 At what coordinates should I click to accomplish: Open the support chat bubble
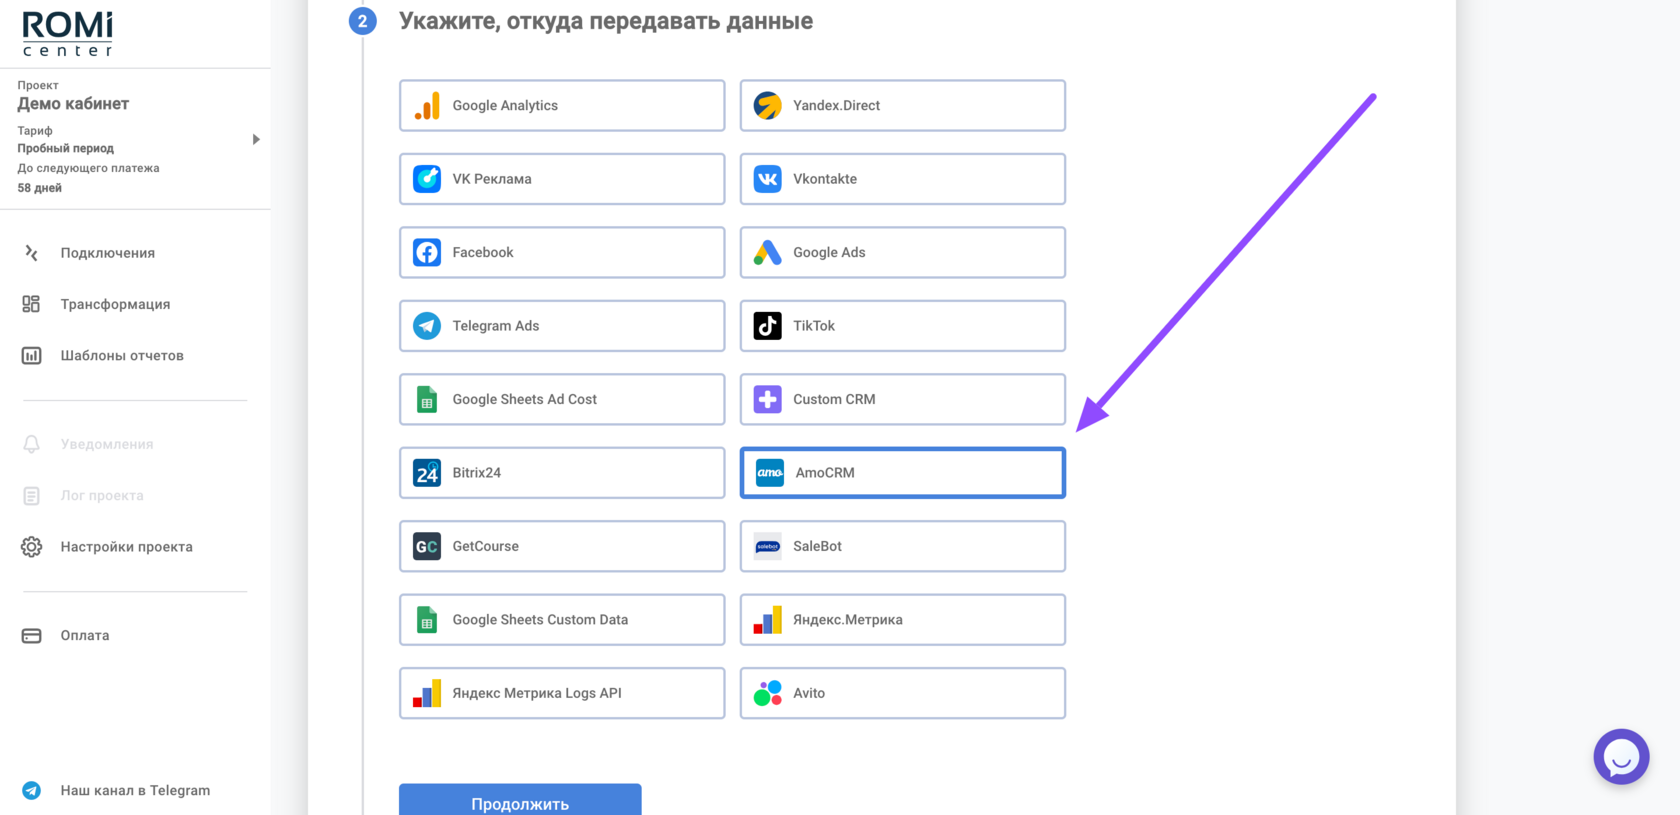[x=1621, y=757]
